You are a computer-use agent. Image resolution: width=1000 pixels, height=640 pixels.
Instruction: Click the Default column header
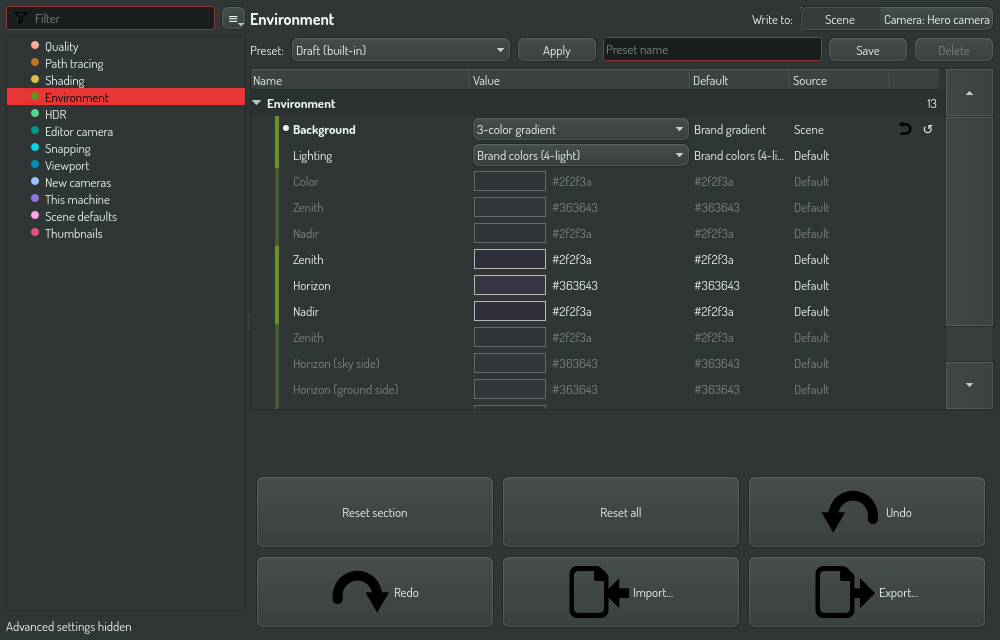point(740,80)
